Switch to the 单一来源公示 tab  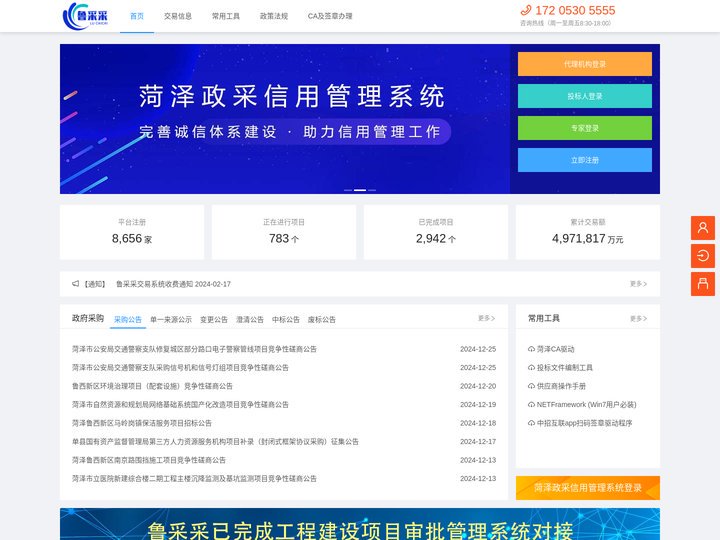(171, 320)
